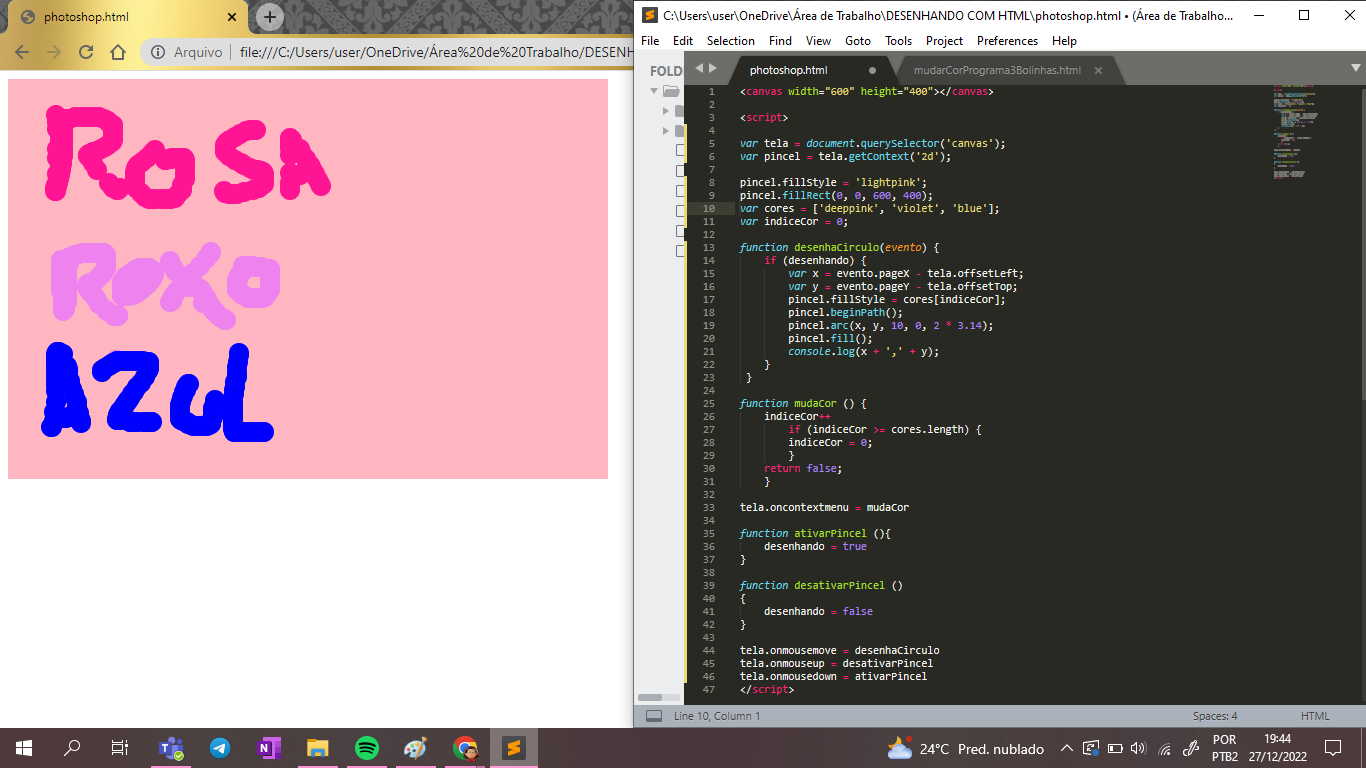The height and width of the screenshot is (768, 1366).
Task: Click Sublime Text taskbar icon
Action: (514, 748)
